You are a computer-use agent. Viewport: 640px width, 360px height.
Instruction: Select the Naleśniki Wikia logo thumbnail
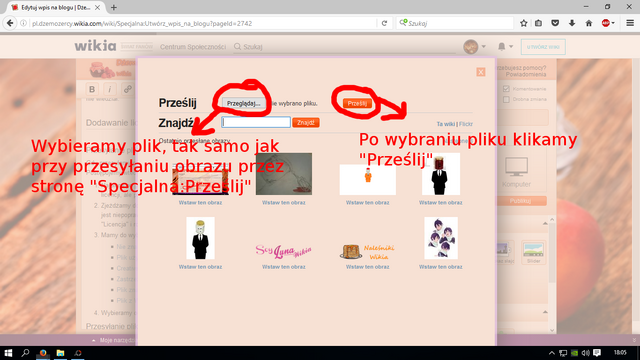coord(368,251)
